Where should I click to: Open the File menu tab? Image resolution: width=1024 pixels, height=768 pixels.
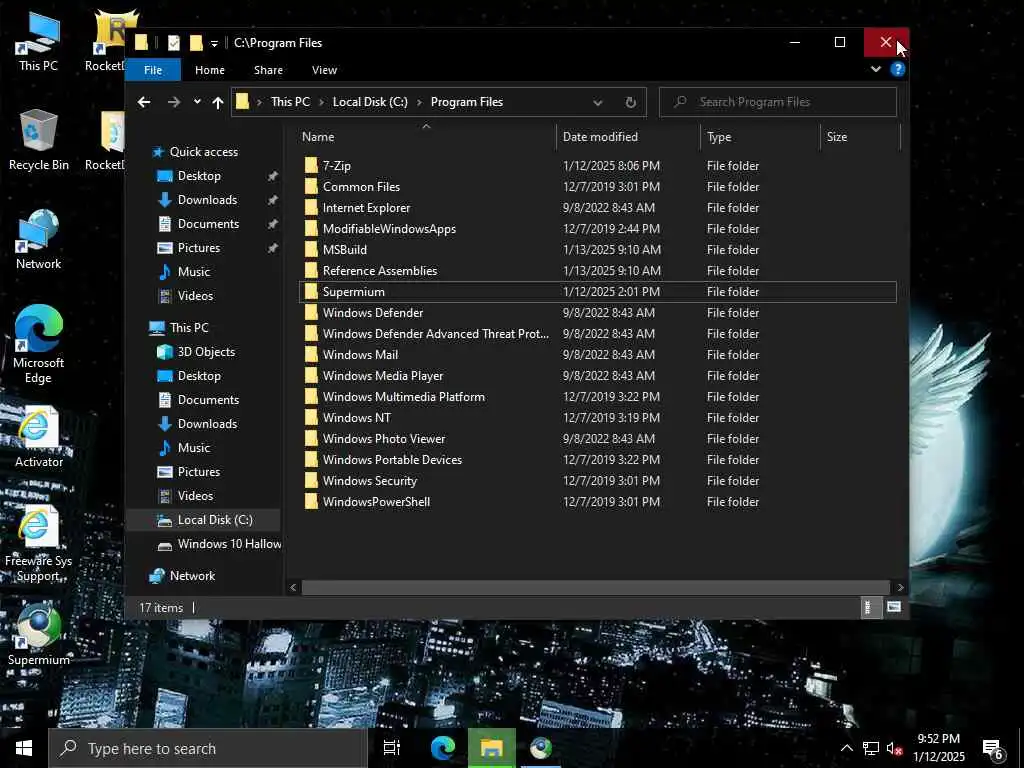tap(153, 70)
